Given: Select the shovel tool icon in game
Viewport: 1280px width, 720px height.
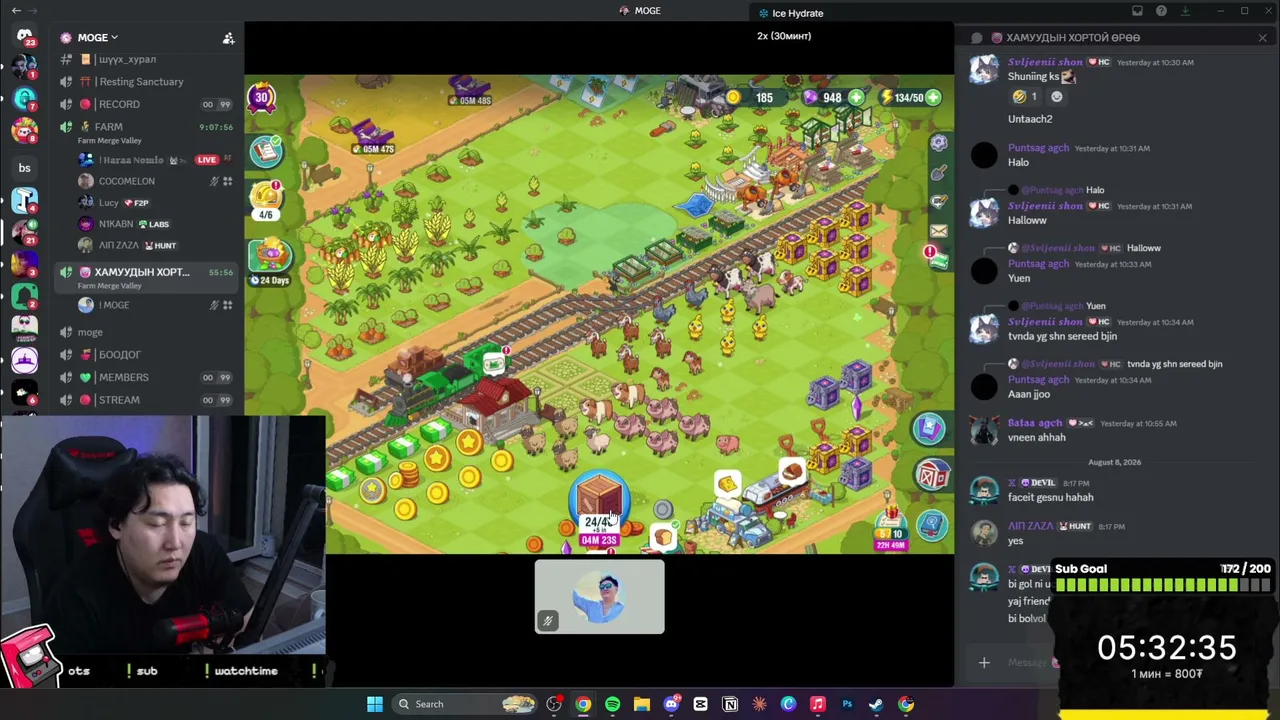Looking at the screenshot, I should point(938,173).
